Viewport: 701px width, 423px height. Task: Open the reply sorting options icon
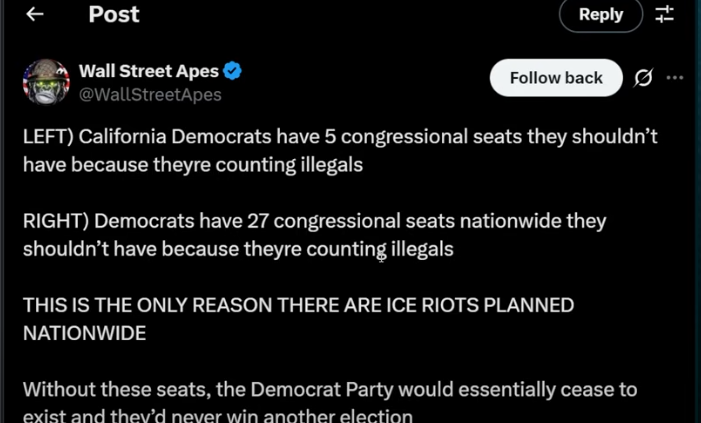tap(664, 14)
